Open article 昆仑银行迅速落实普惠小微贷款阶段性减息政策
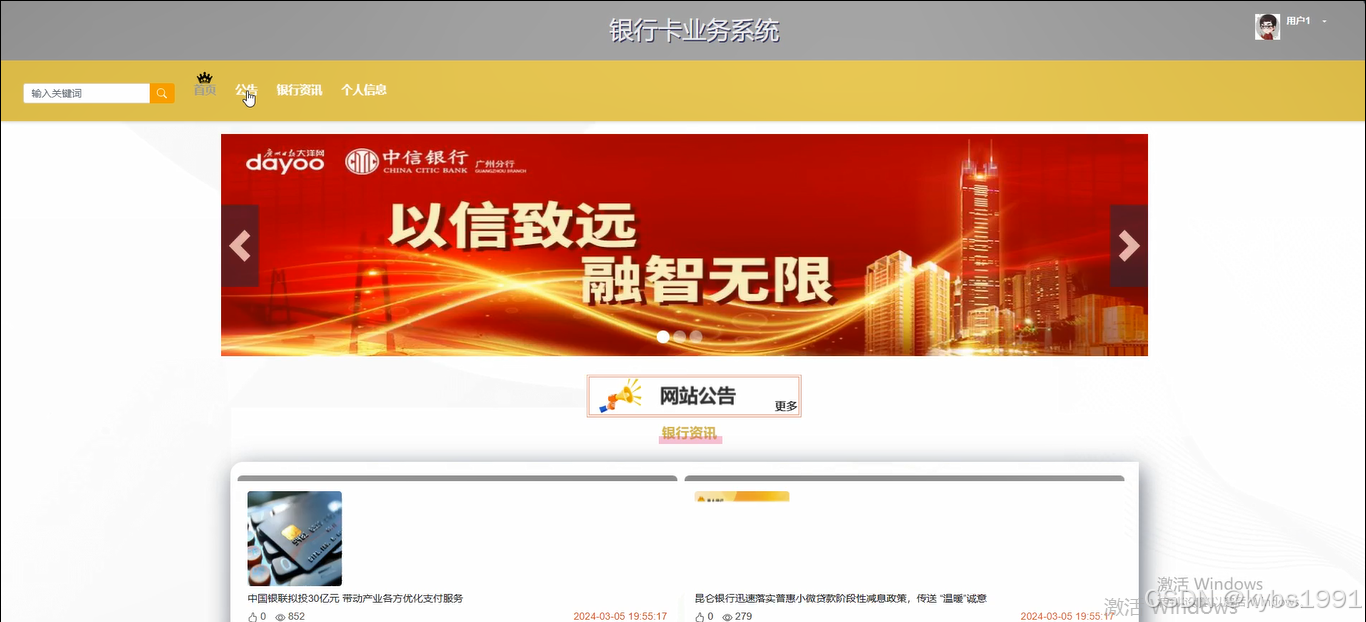 pyautogui.click(x=841, y=598)
